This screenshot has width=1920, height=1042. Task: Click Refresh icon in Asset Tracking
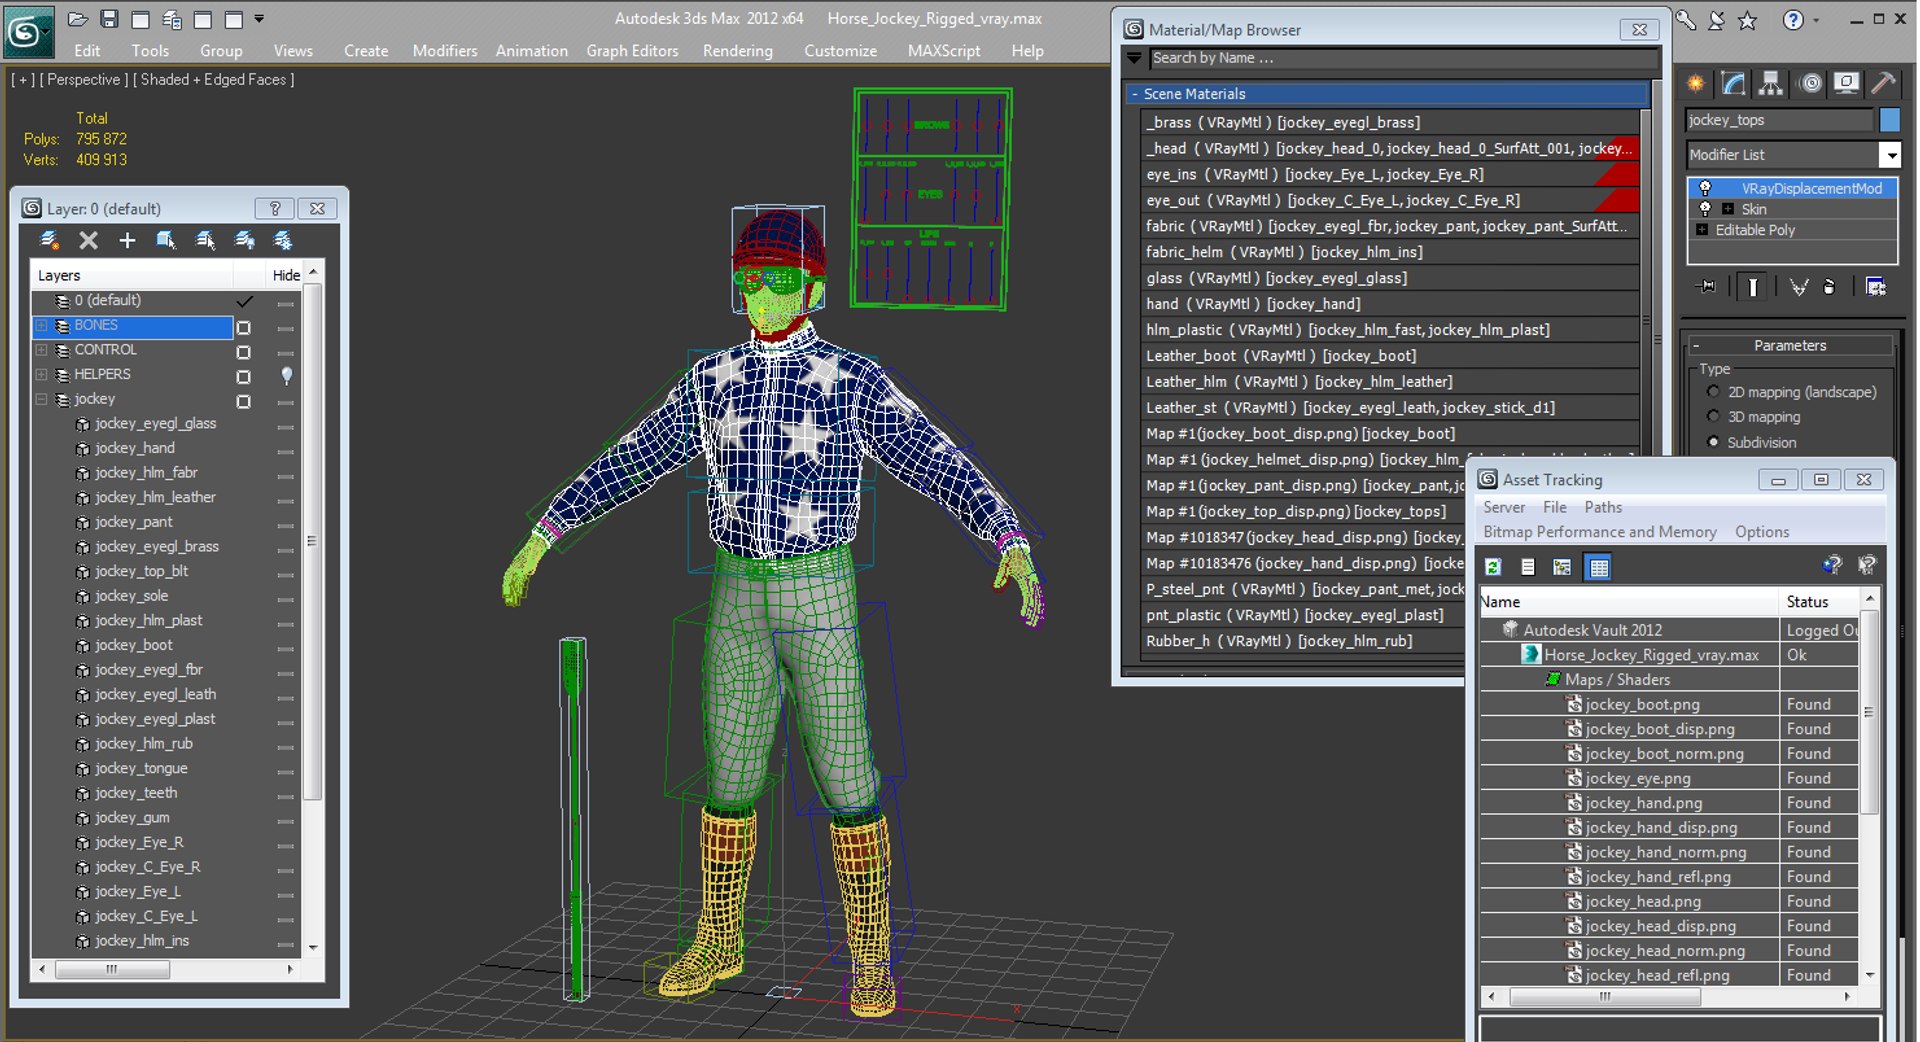[x=1493, y=567]
